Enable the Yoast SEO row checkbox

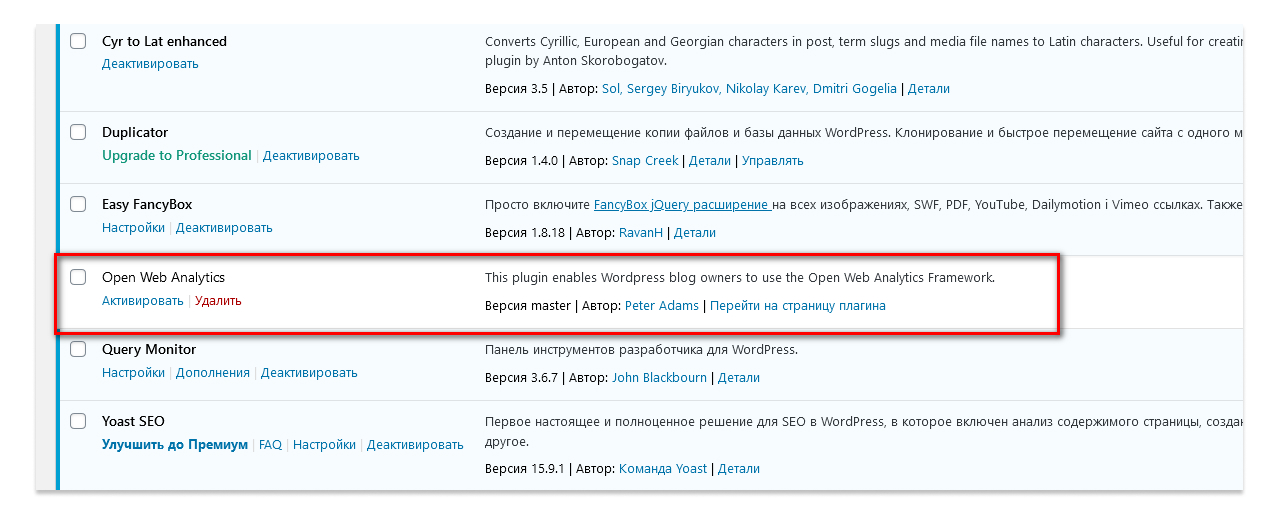pyautogui.click(x=78, y=421)
